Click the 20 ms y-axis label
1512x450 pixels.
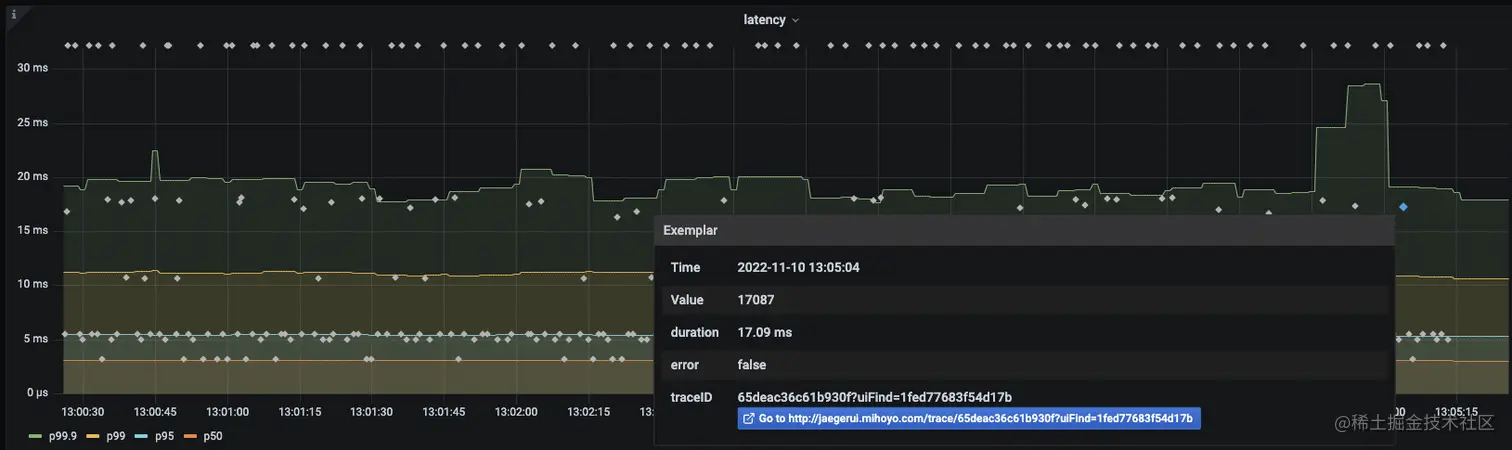(33, 176)
